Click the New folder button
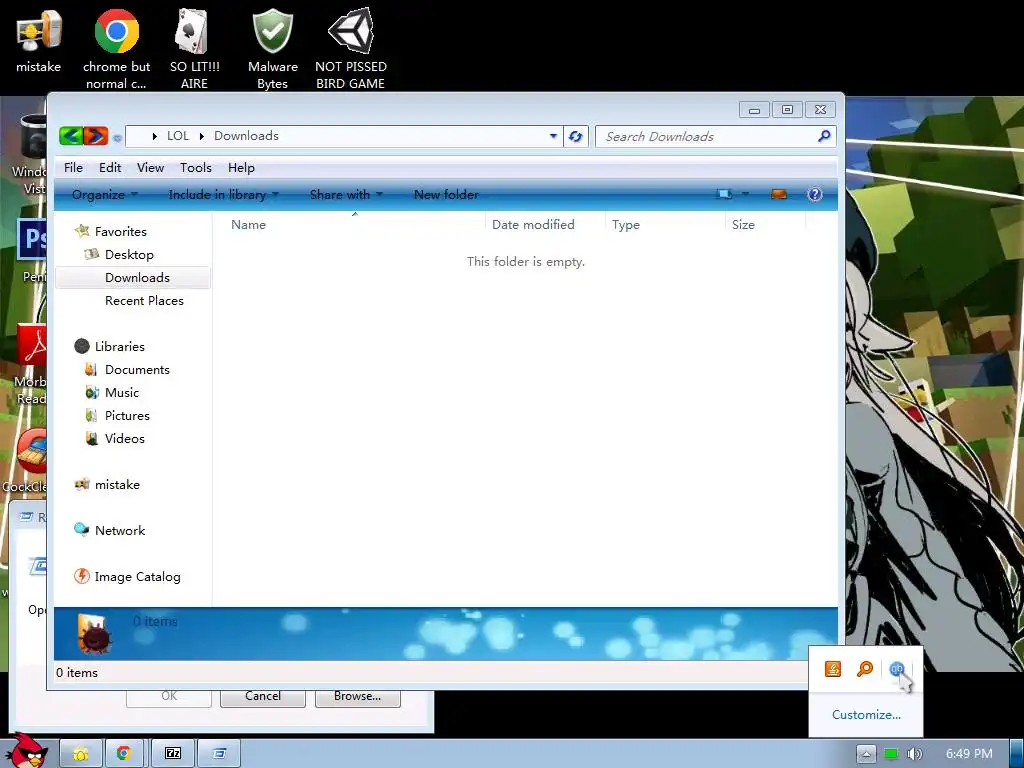1024x768 pixels. (x=446, y=194)
